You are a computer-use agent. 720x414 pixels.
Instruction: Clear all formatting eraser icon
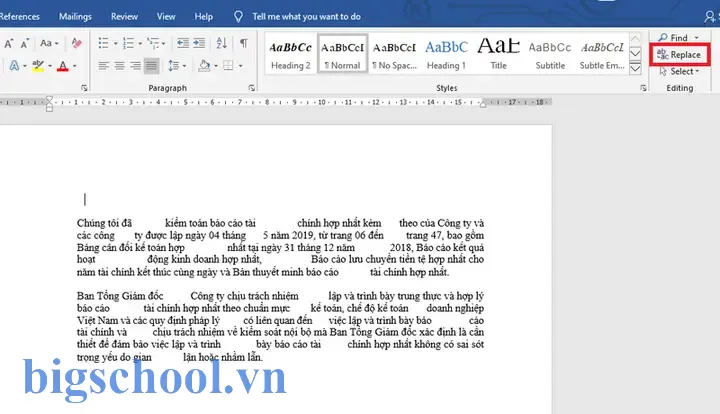[77, 43]
